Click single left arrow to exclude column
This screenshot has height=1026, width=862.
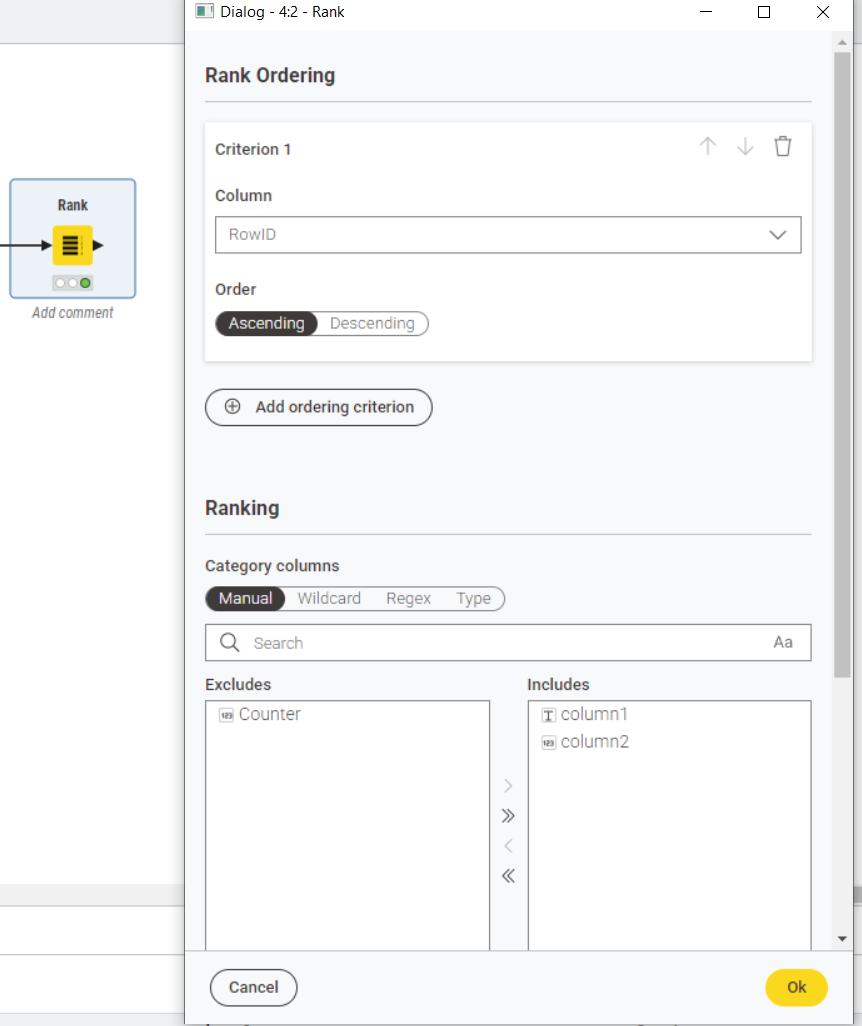coord(508,846)
